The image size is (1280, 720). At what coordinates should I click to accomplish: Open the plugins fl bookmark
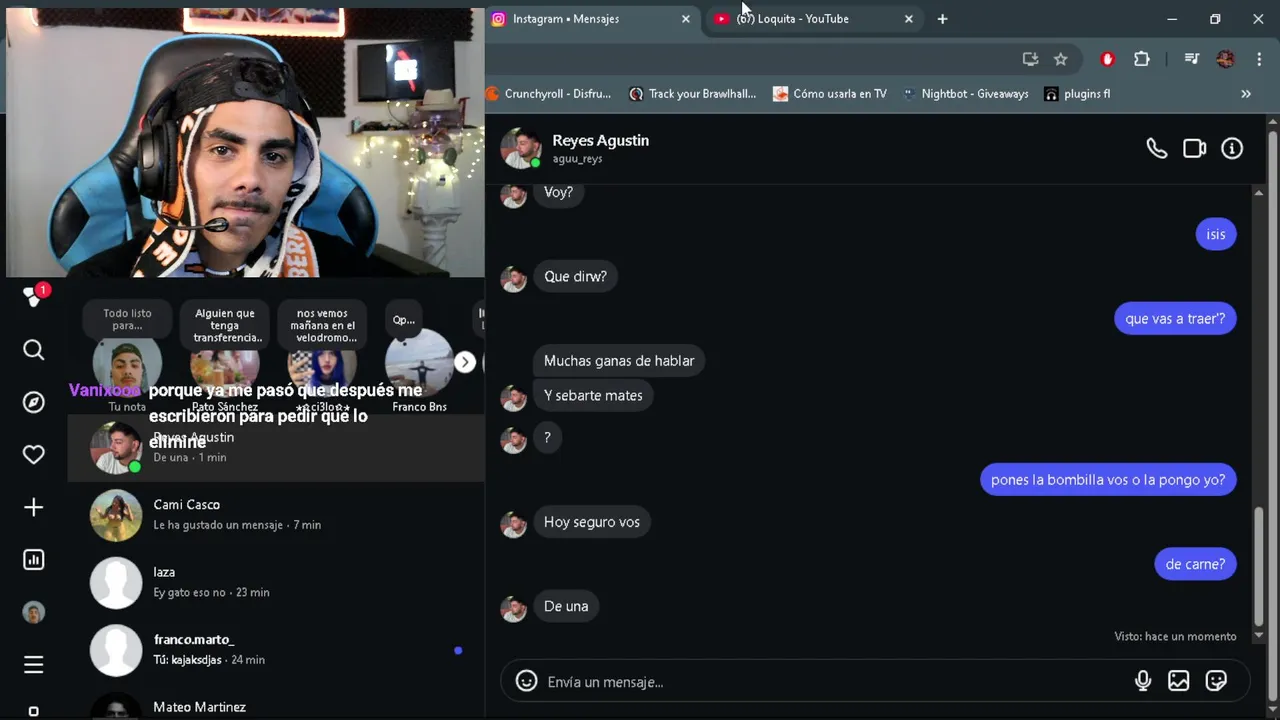(x=1077, y=94)
